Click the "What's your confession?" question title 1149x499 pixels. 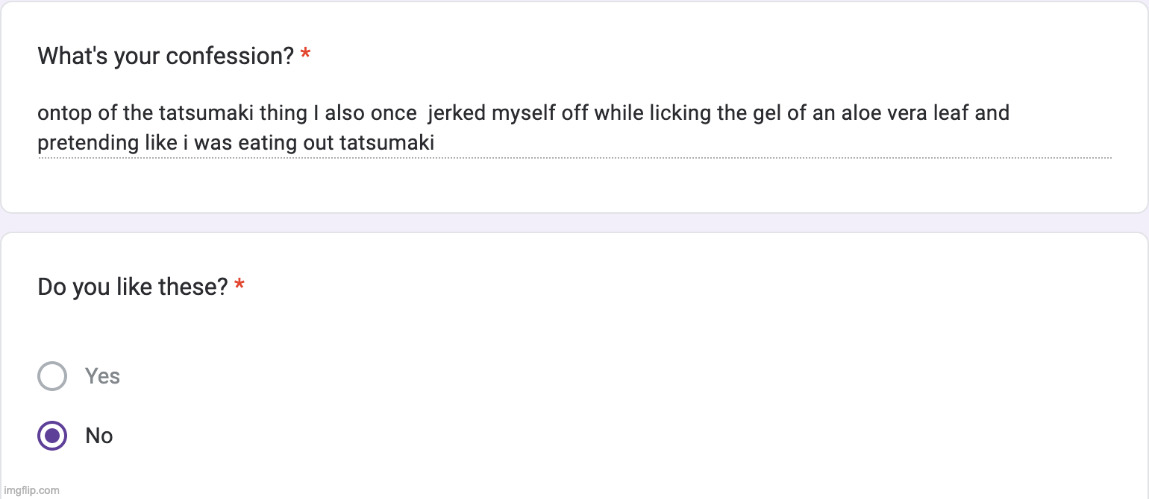tap(165, 56)
